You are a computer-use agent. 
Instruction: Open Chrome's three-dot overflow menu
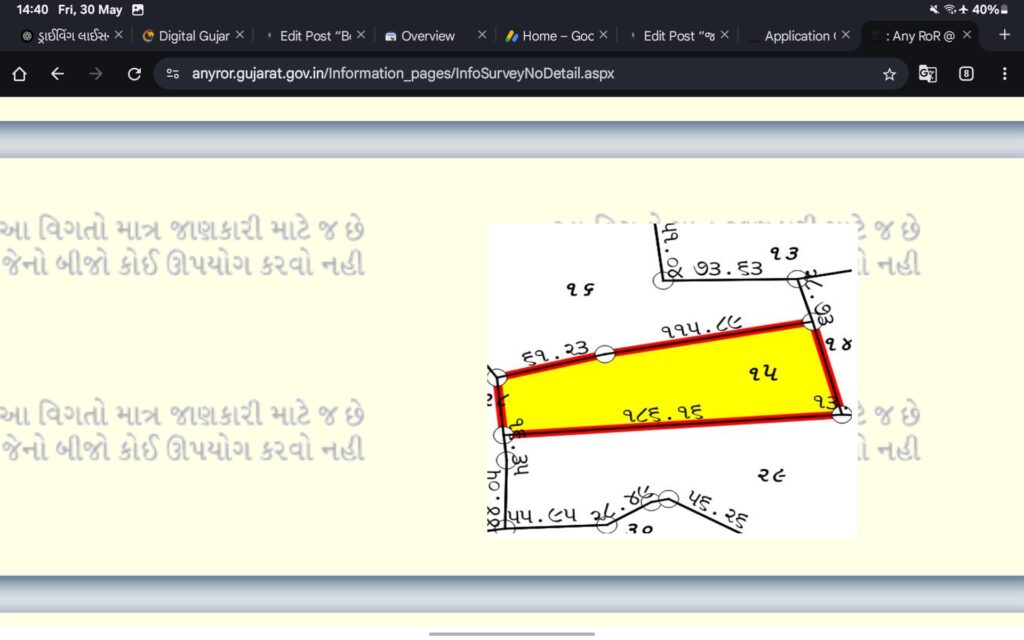[1004, 74]
